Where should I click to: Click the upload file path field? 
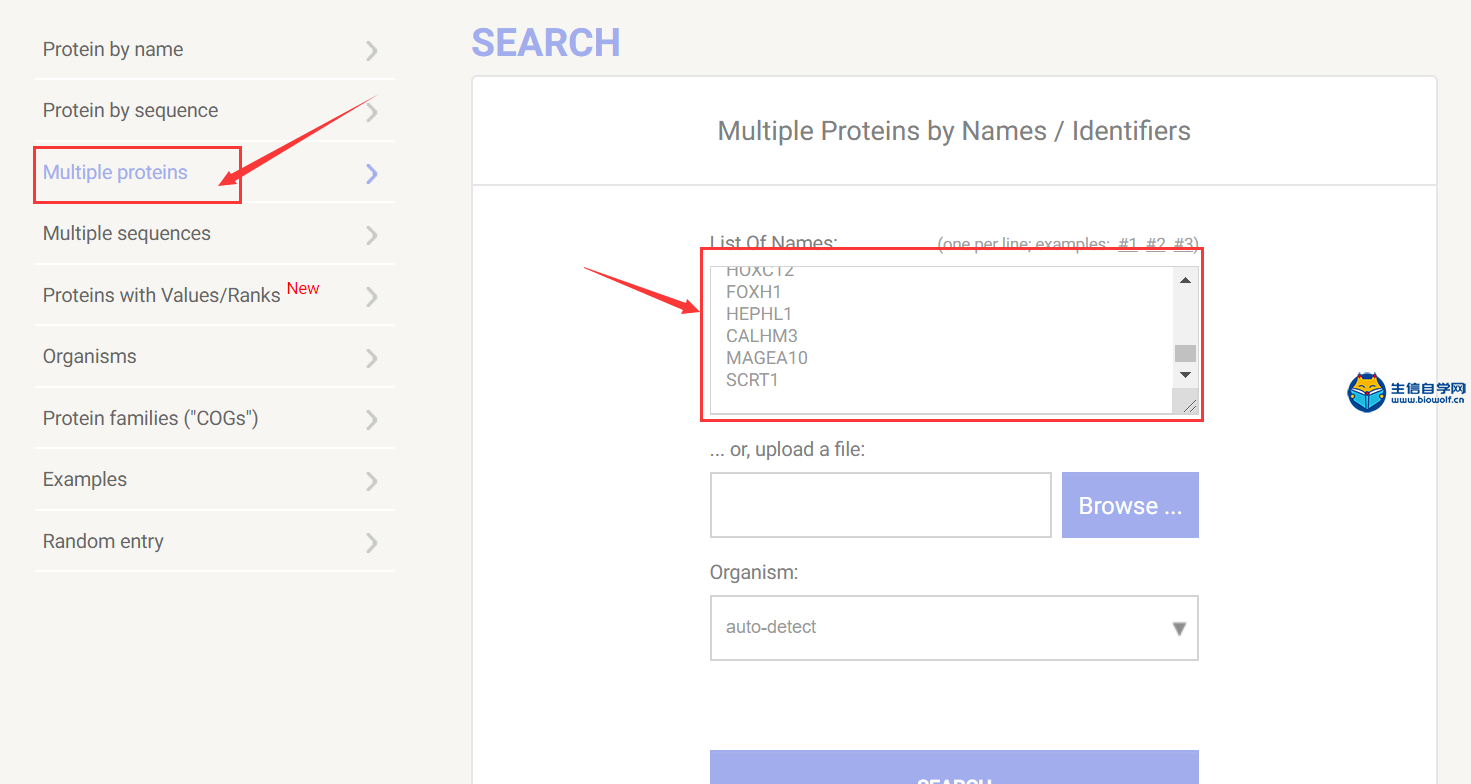click(881, 505)
